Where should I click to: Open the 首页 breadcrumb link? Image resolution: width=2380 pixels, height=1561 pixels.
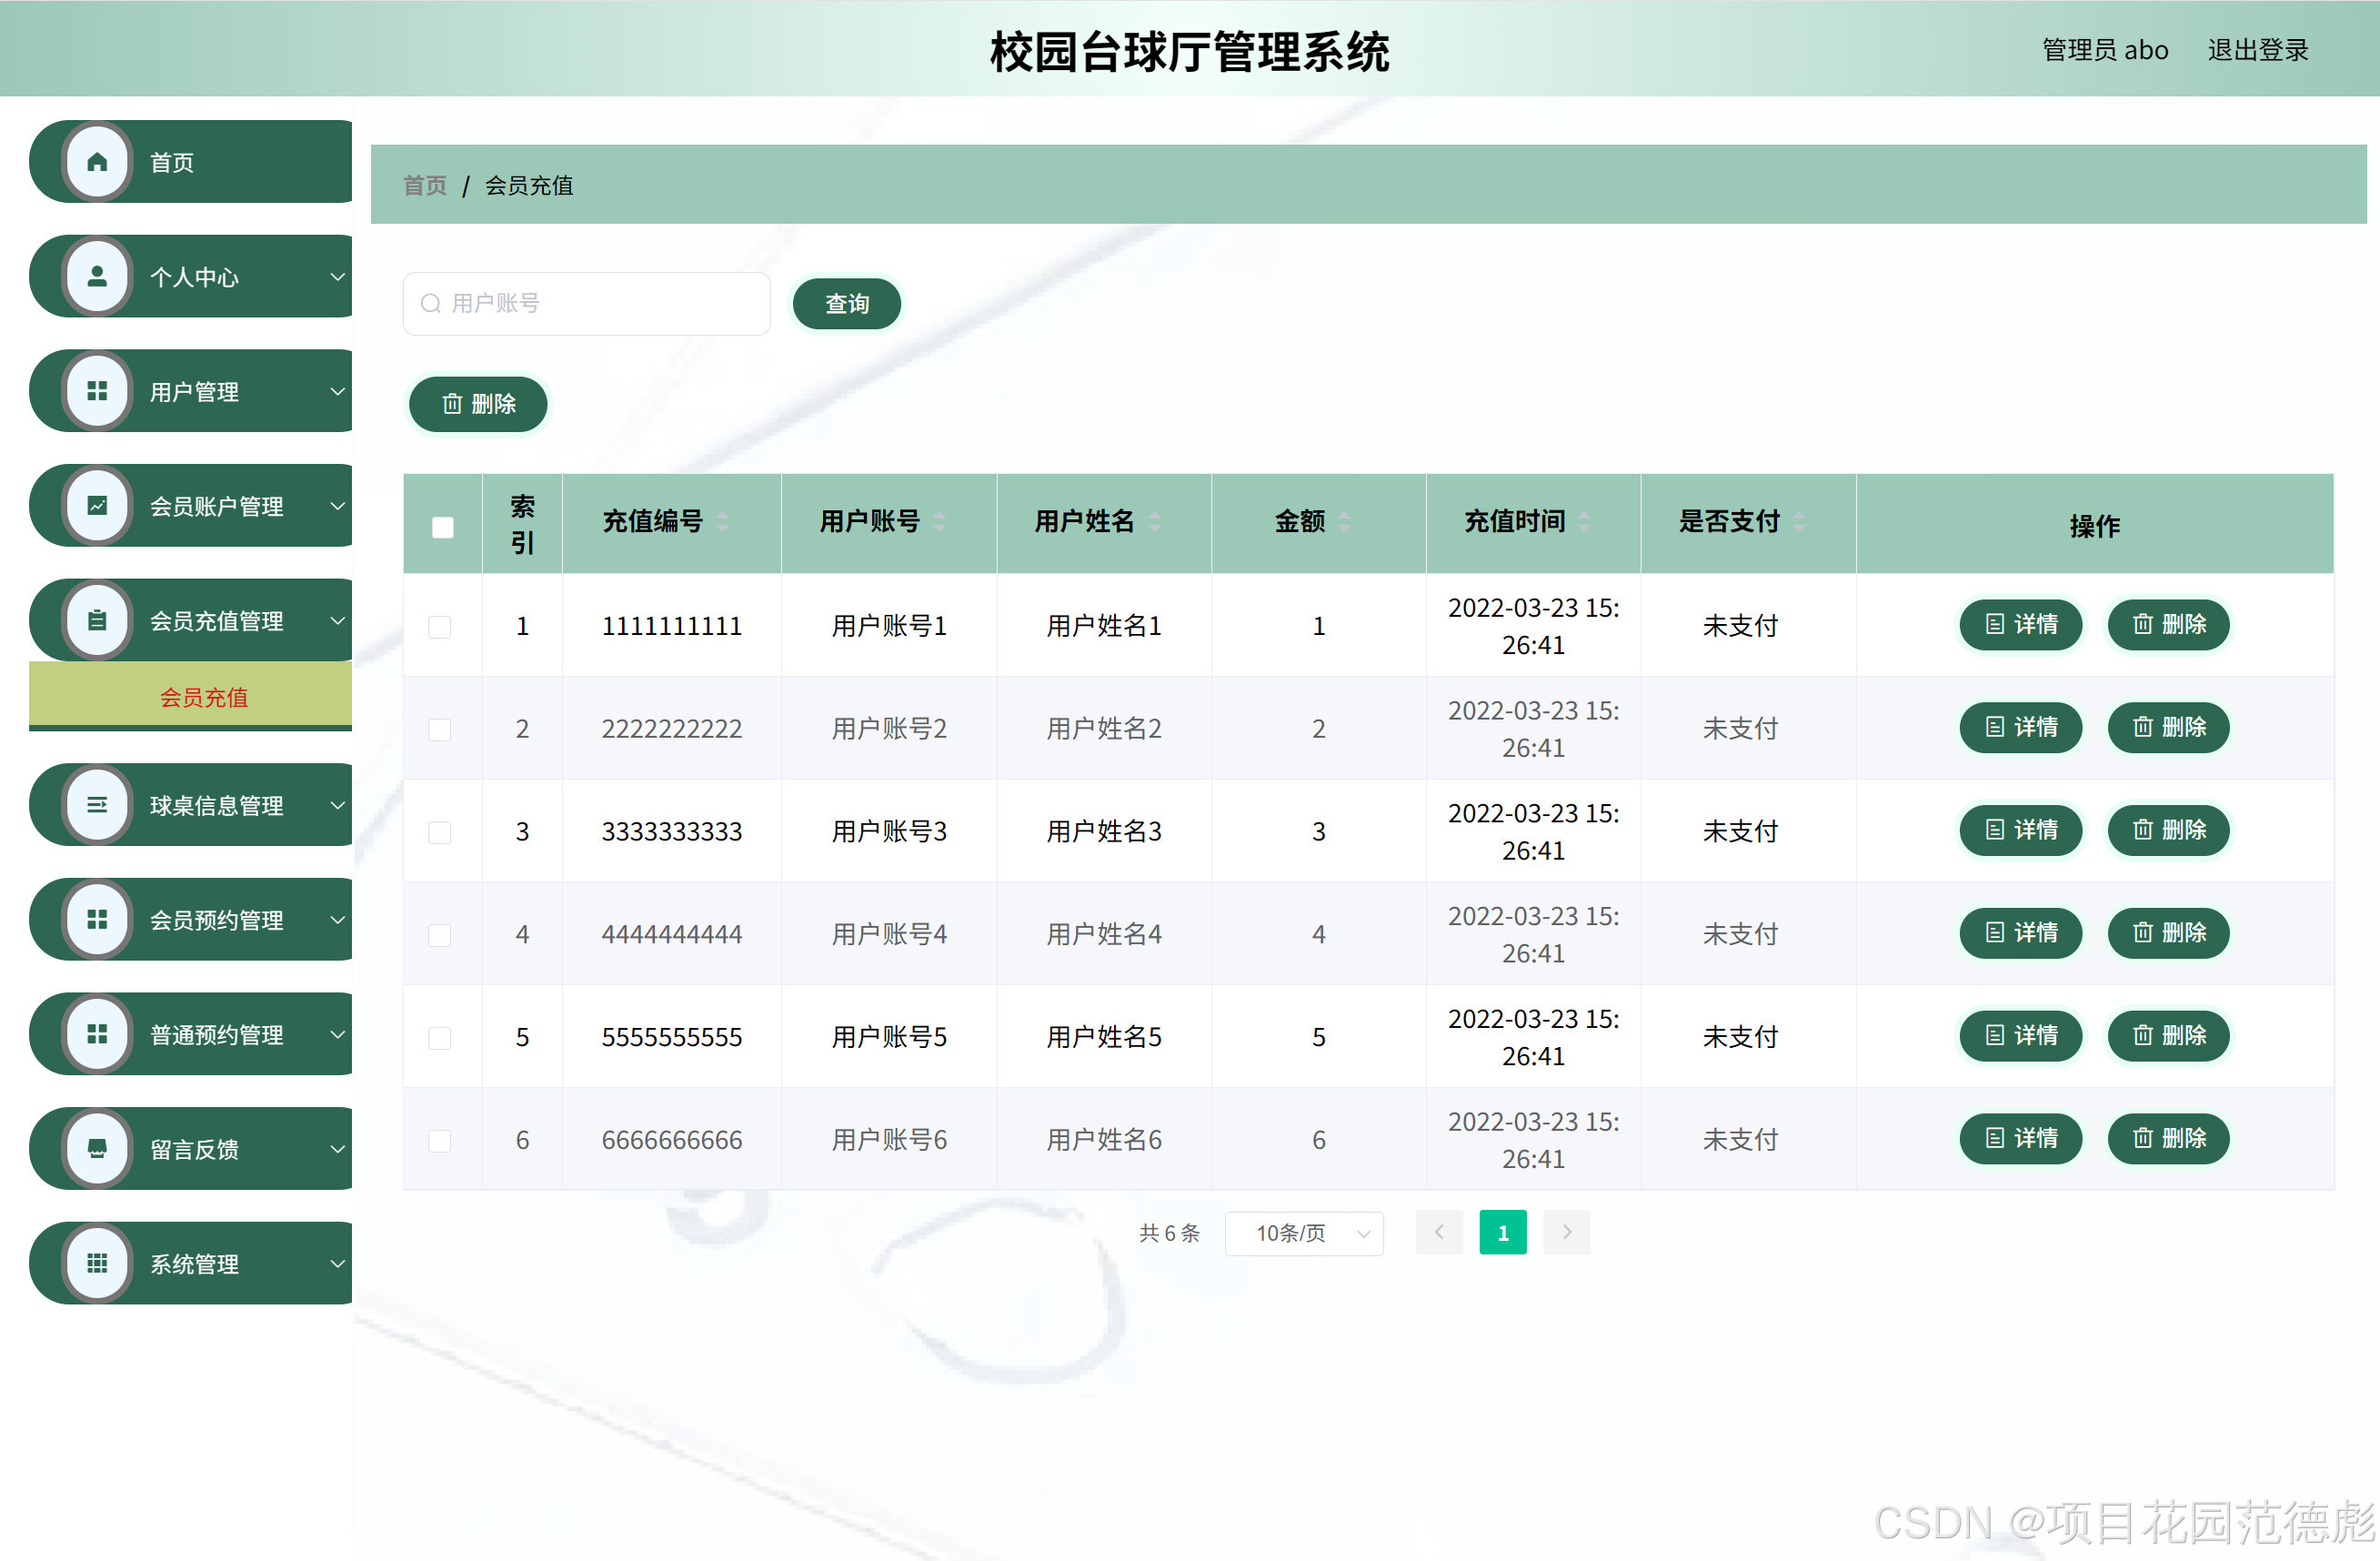click(x=424, y=185)
